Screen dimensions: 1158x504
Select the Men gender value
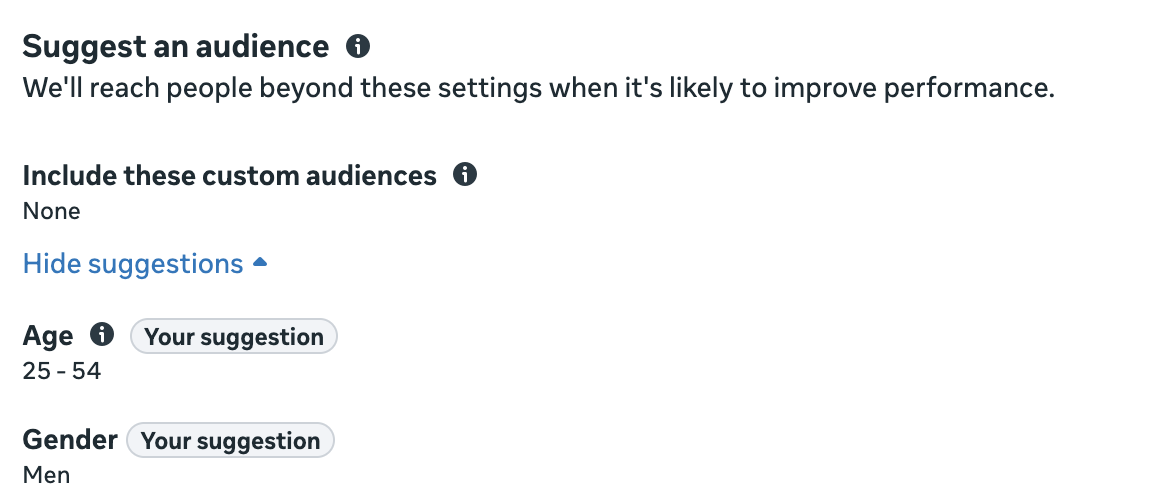(46, 475)
